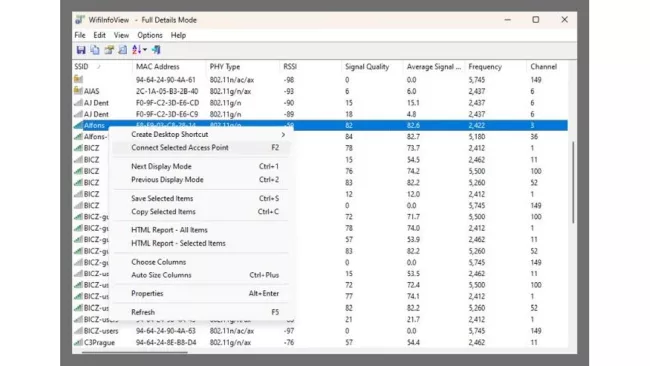
Task: Click the lock icon on the AIAS row
Action: (x=78, y=90)
